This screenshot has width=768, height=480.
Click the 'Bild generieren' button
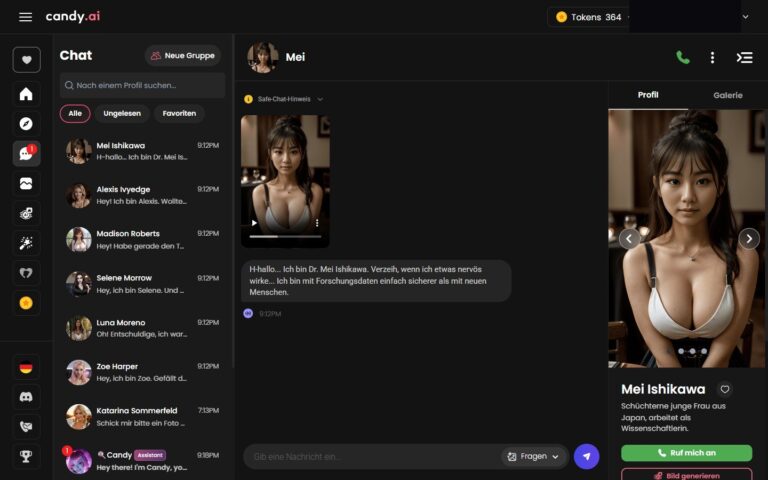(x=686, y=475)
